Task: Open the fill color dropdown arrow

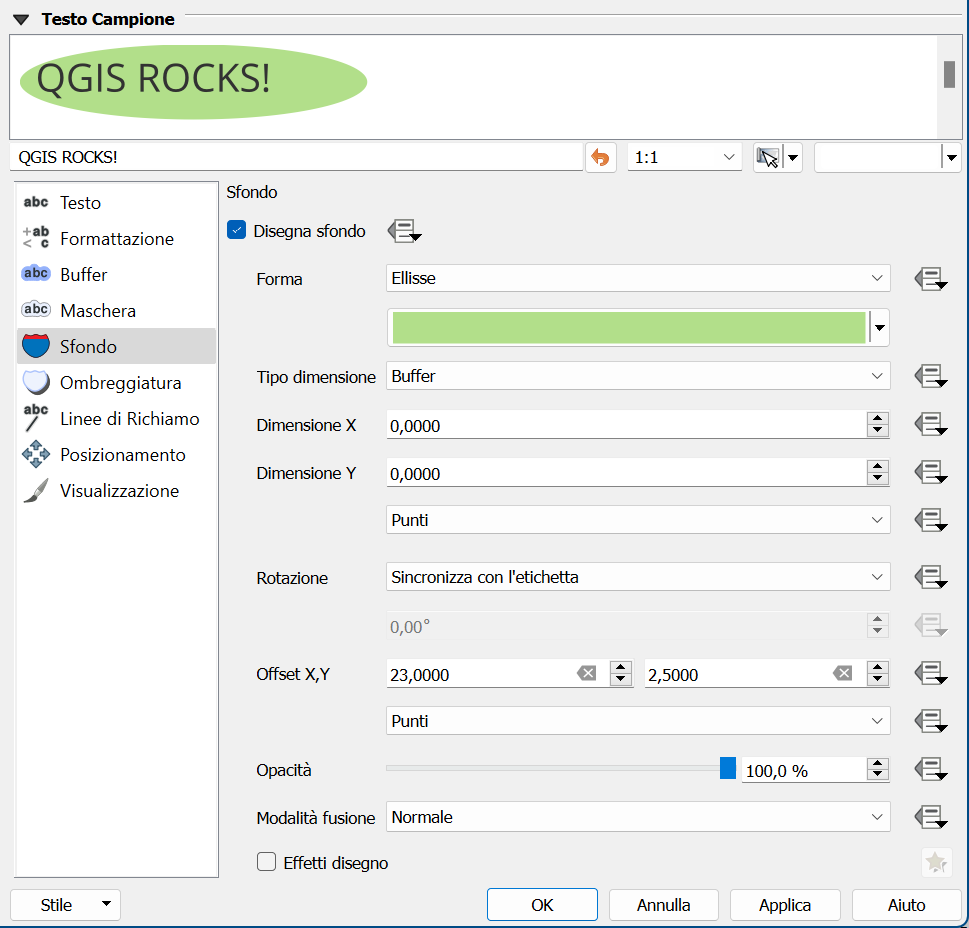Action: tap(880, 327)
